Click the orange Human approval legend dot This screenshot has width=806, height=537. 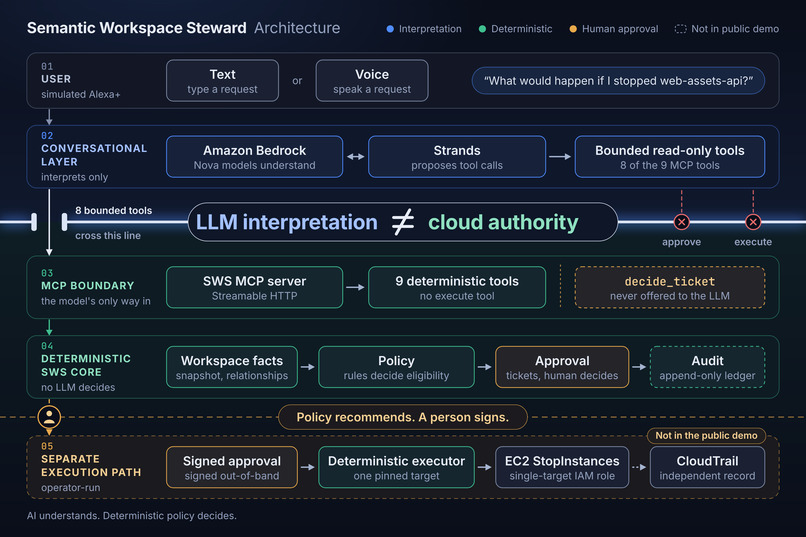click(x=573, y=29)
